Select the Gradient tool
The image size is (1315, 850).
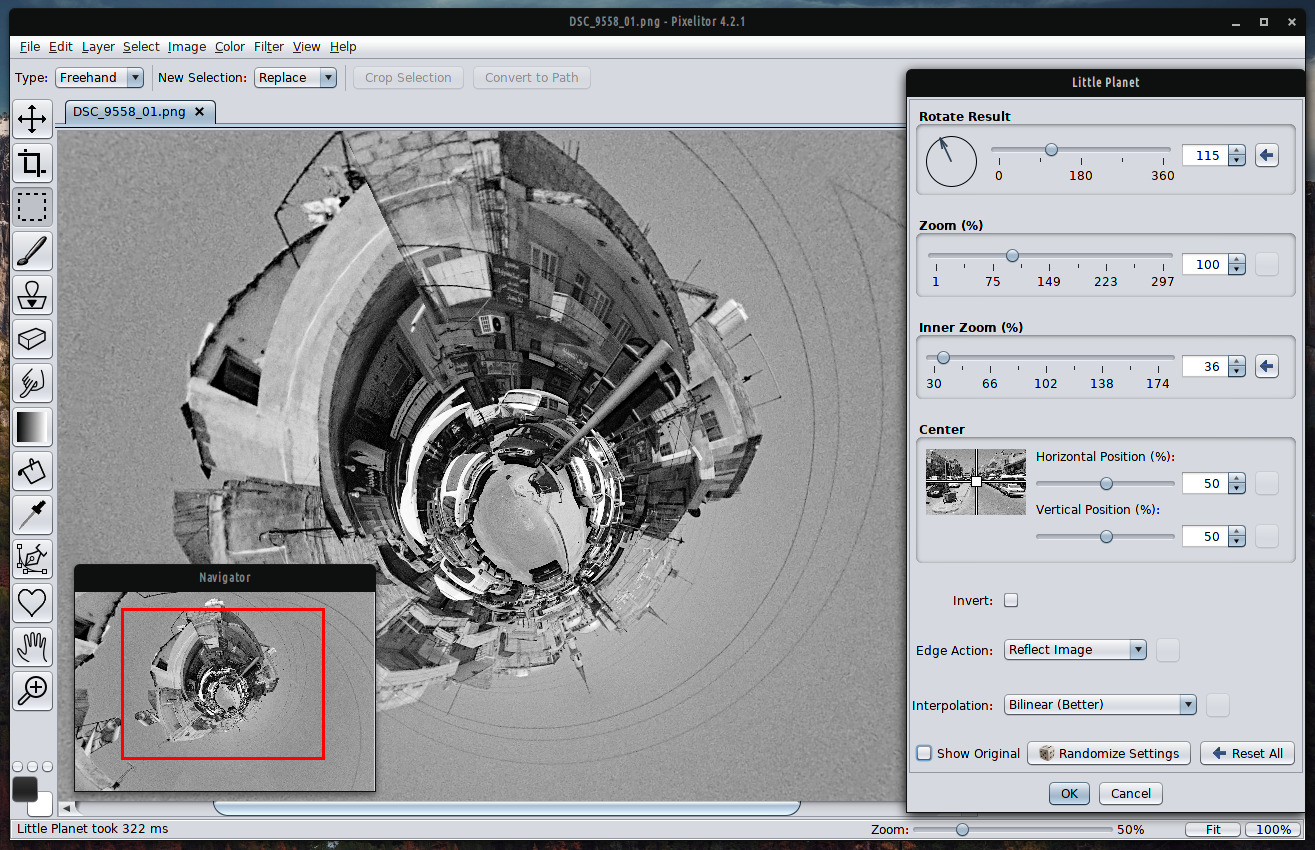[33, 427]
